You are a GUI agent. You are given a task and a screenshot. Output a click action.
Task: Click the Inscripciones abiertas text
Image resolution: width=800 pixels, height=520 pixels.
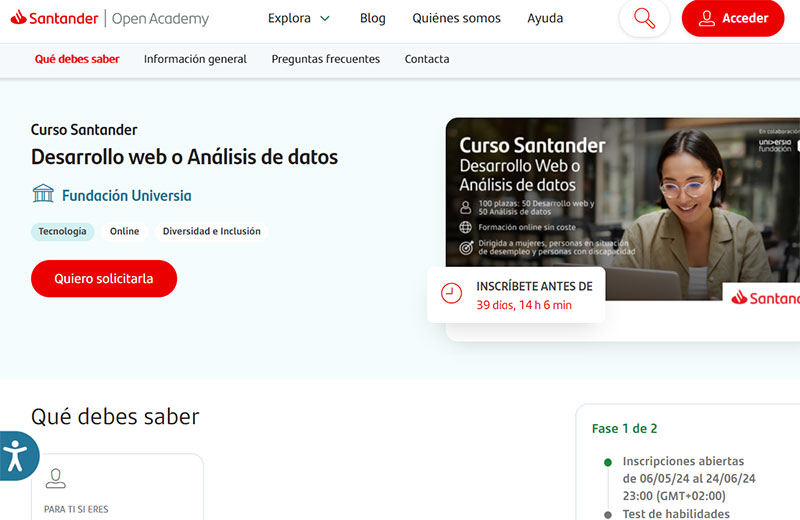[683, 461]
